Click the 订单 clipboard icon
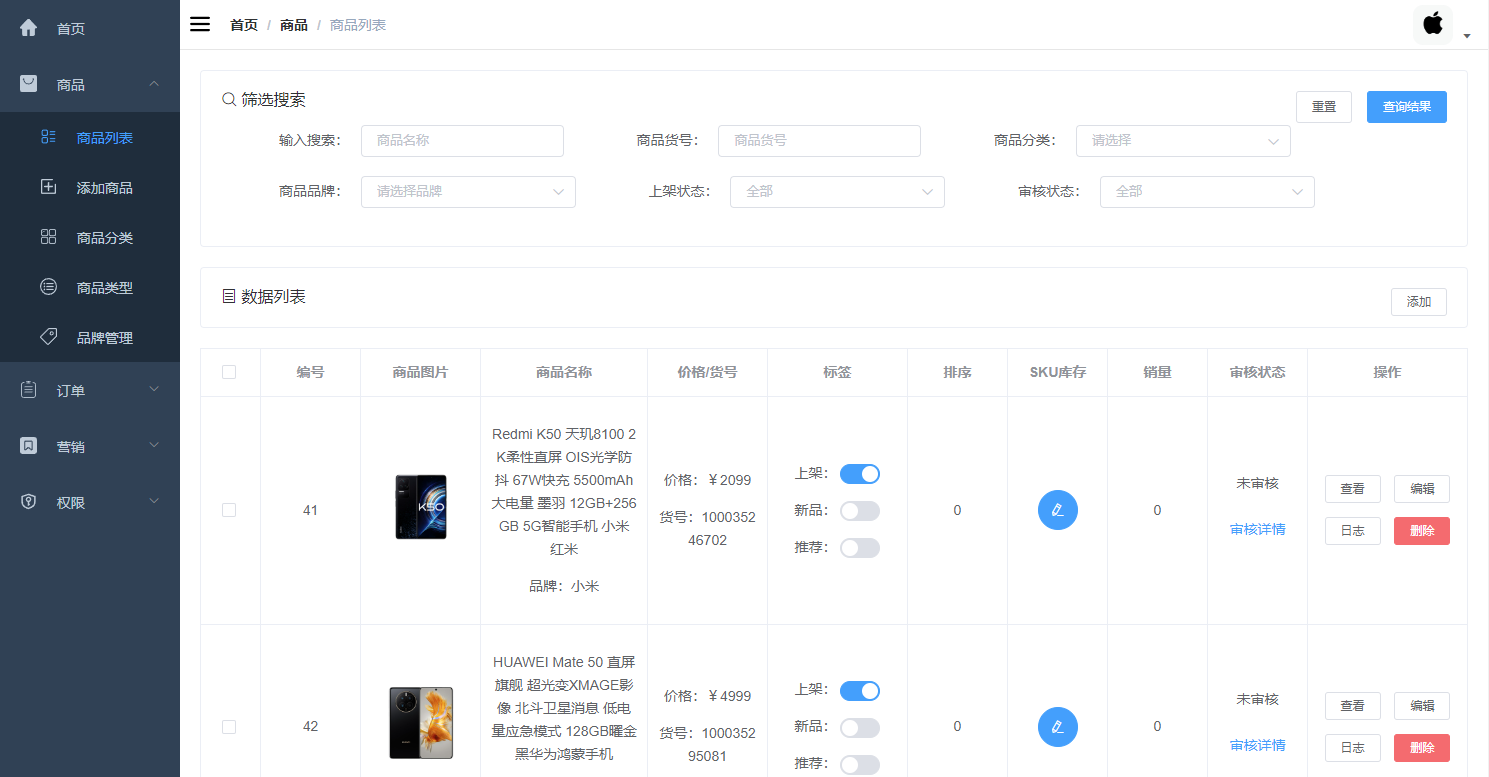The width and height of the screenshot is (1489, 777). (x=29, y=390)
